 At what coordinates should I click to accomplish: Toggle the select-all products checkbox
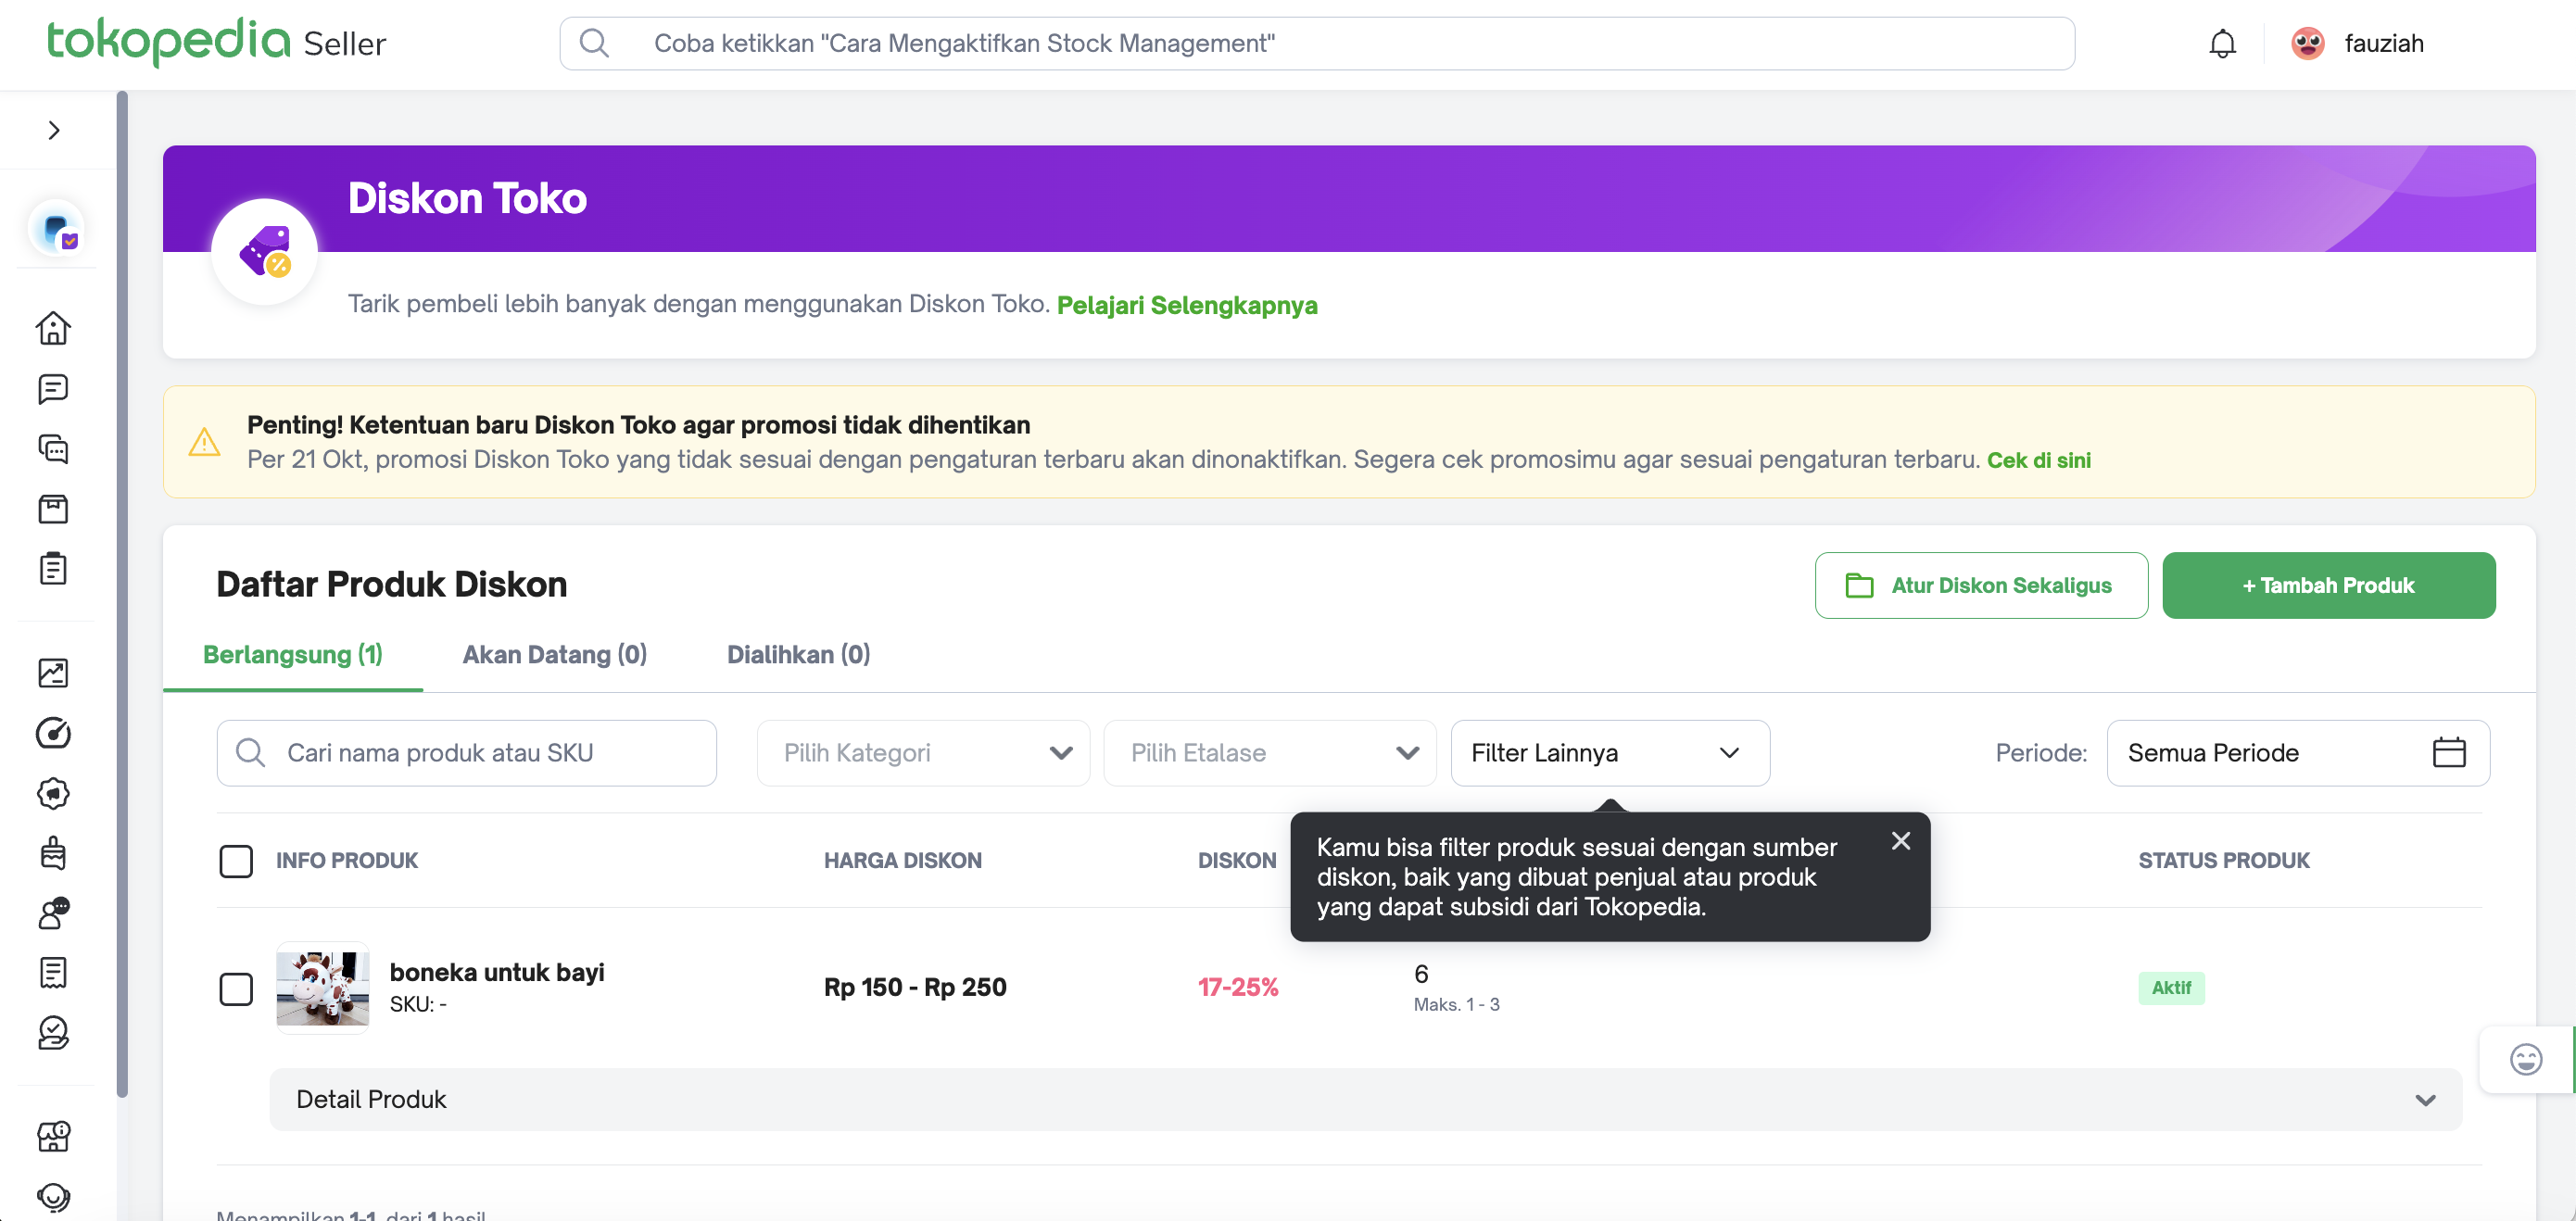[236, 861]
